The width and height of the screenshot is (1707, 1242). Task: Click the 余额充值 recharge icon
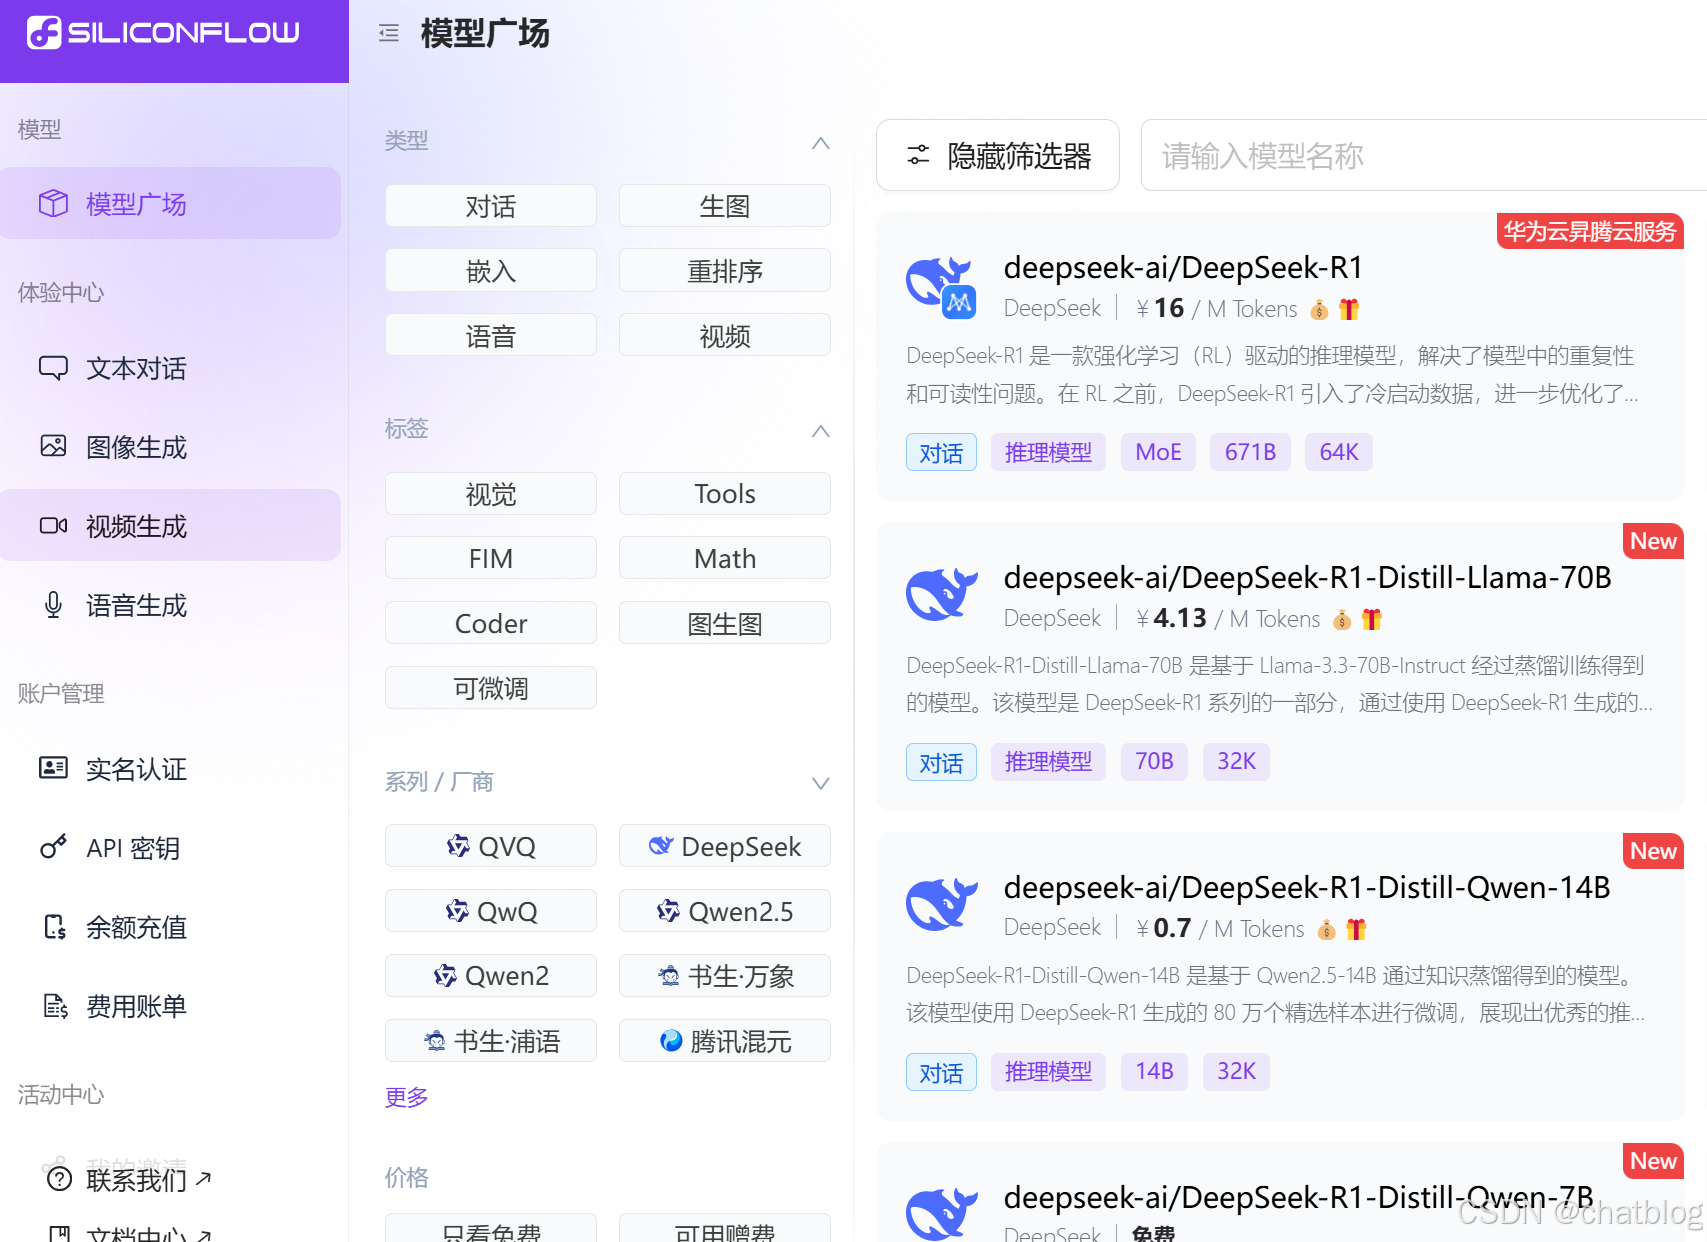54,926
